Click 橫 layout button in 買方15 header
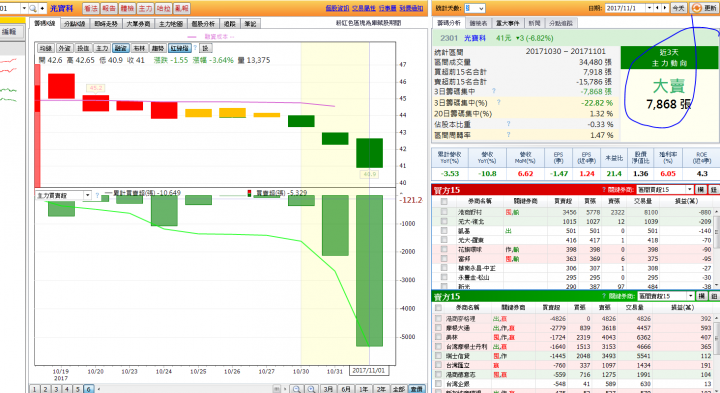This screenshot has height=393, width=720. 701,190
